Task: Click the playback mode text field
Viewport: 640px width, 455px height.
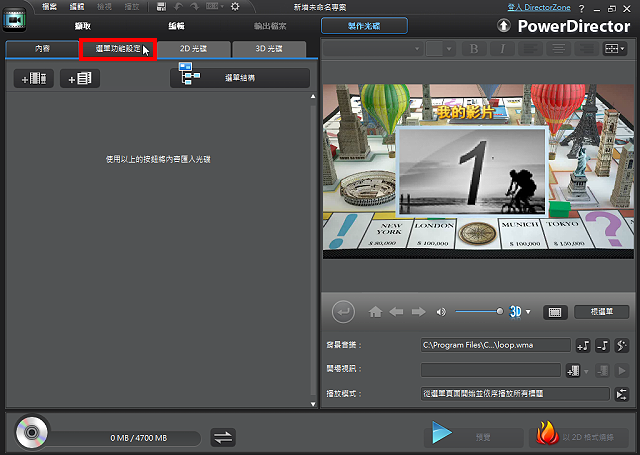Action: pos(515,394)
